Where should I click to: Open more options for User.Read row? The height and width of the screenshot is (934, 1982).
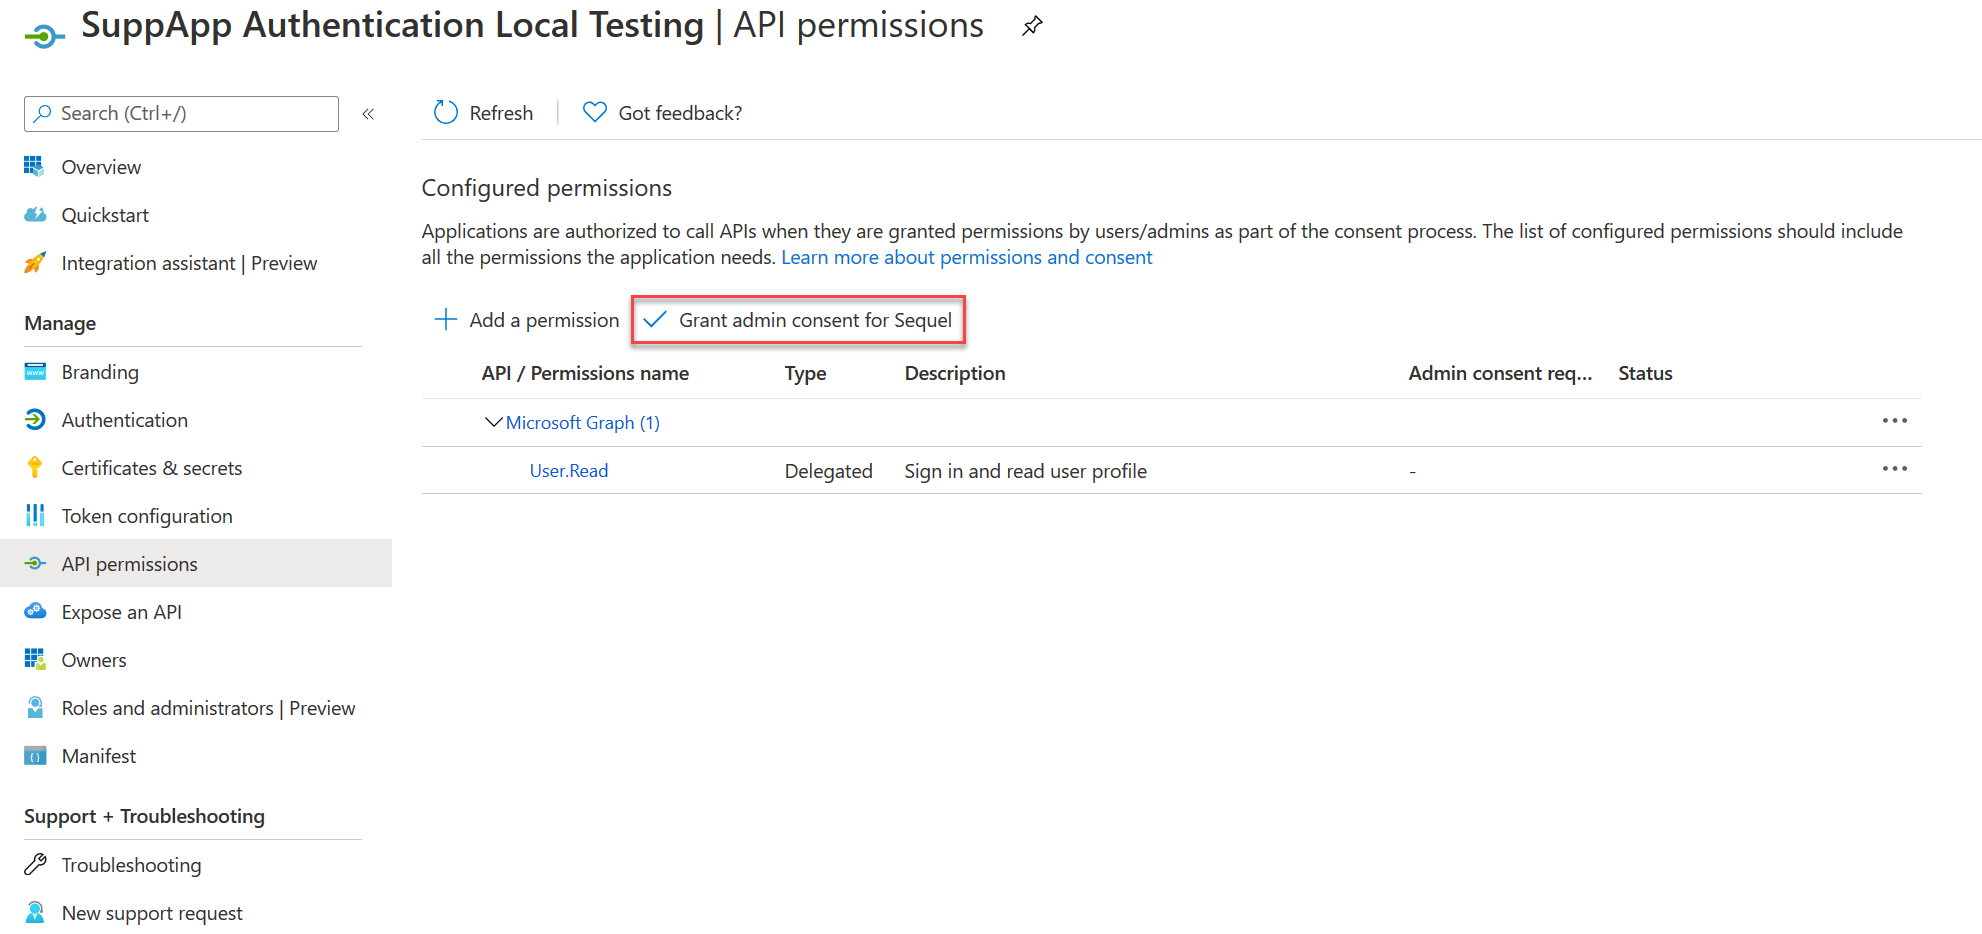[1895, 470]
